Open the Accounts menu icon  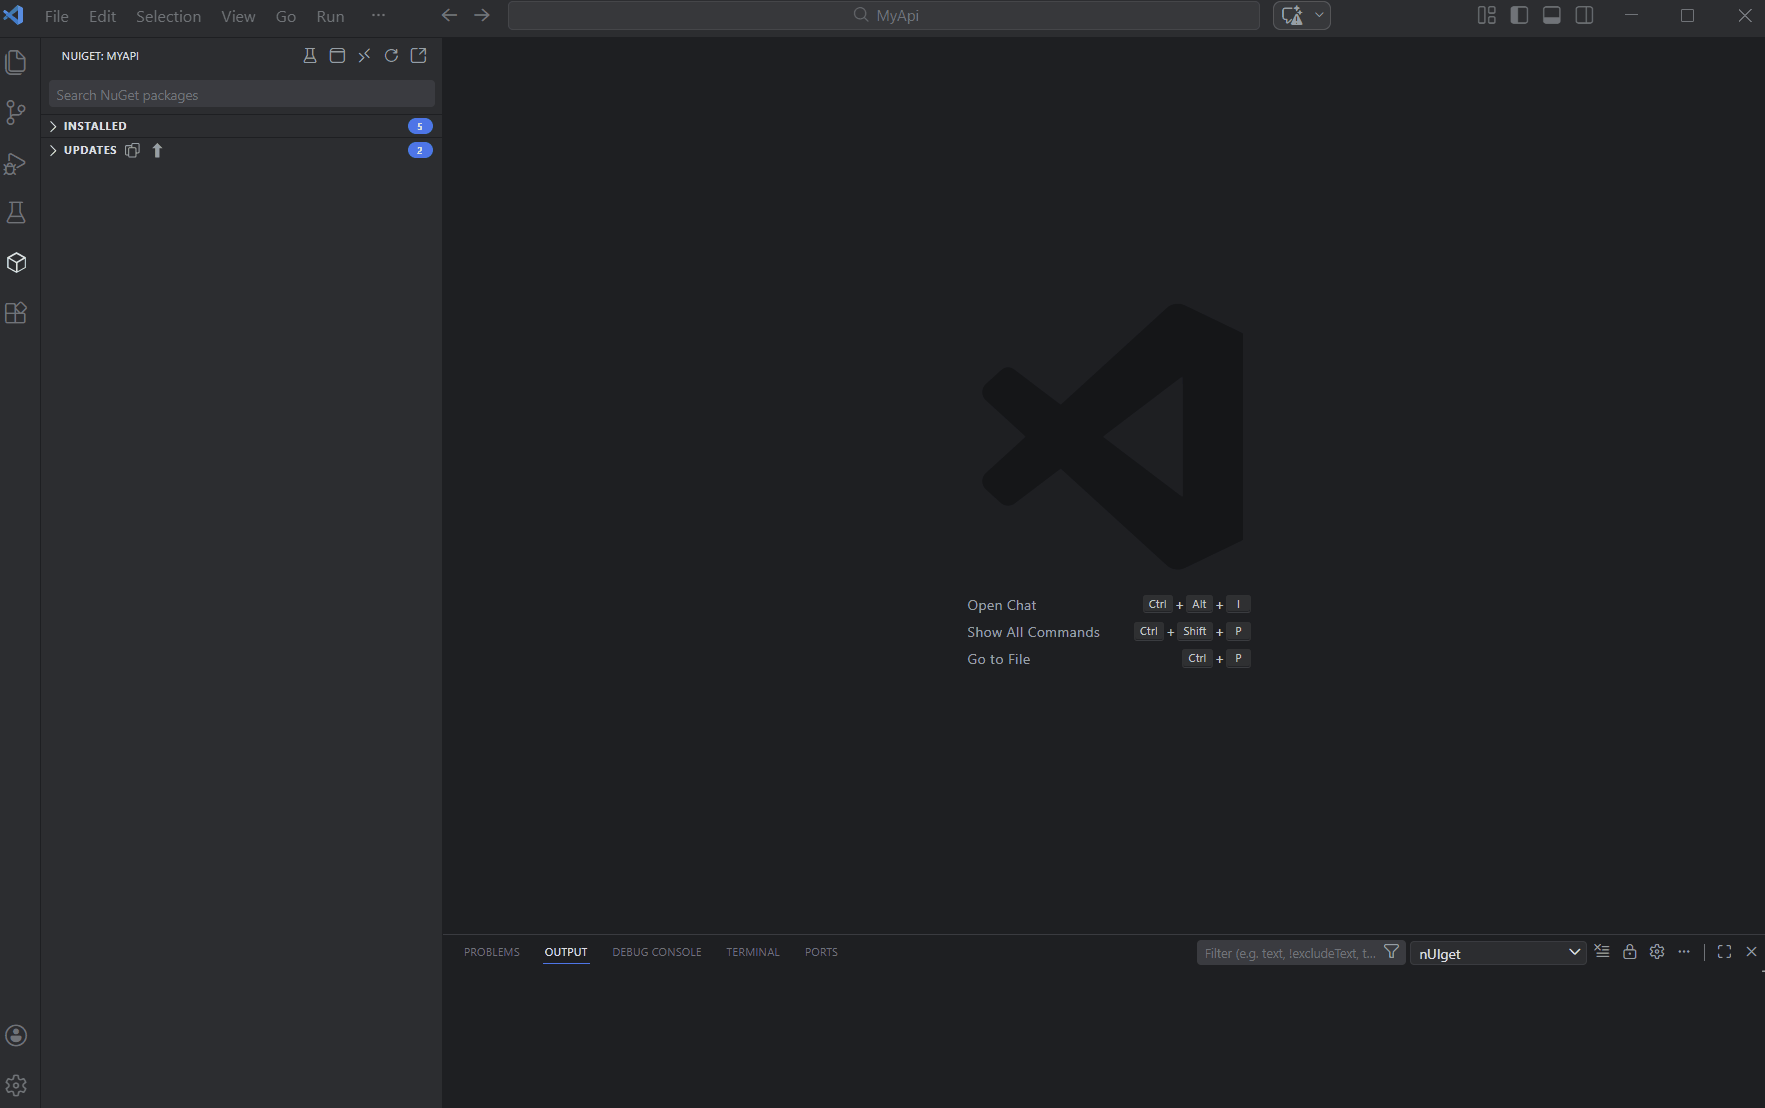click(x=16, y=1035)
